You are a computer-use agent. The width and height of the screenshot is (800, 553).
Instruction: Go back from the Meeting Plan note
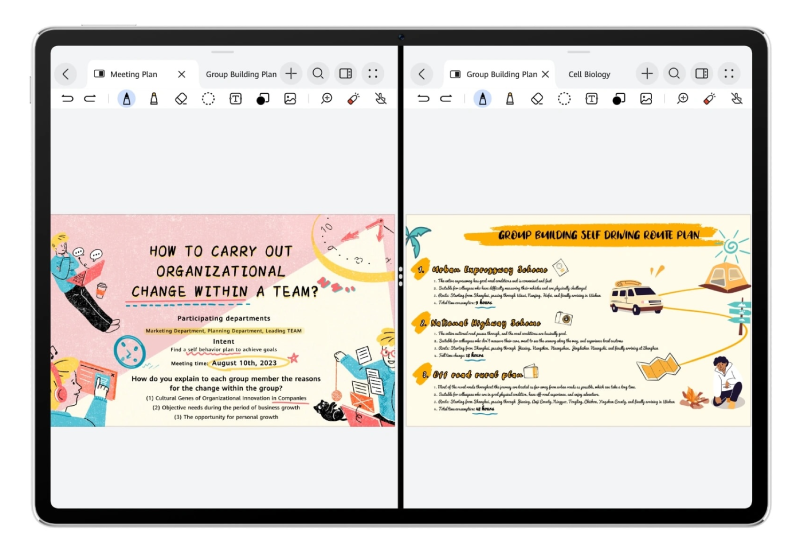66,73
